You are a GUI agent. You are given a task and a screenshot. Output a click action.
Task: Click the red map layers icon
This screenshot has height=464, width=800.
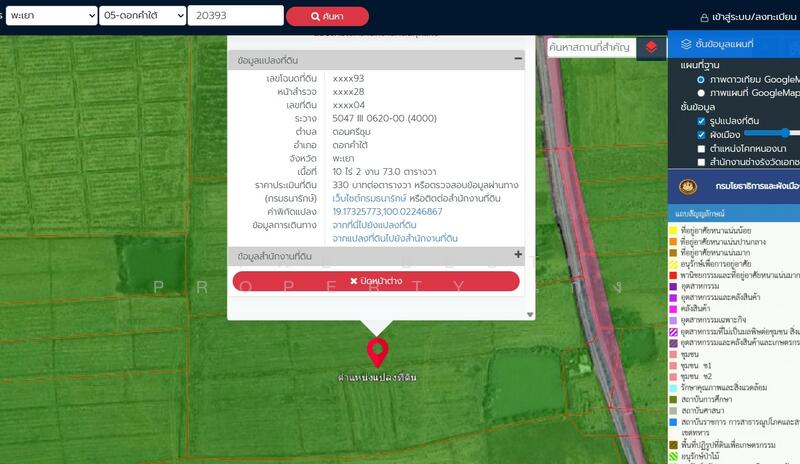[651, 47]
